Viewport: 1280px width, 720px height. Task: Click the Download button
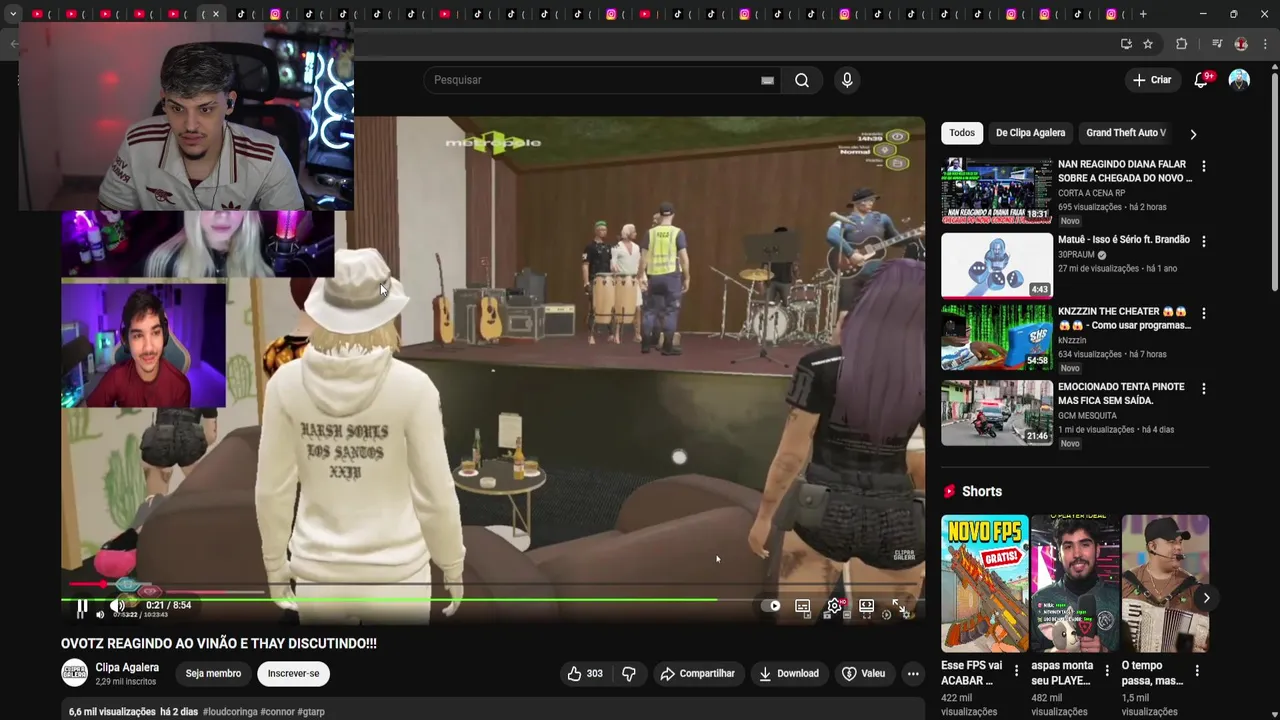click(789, 674)
